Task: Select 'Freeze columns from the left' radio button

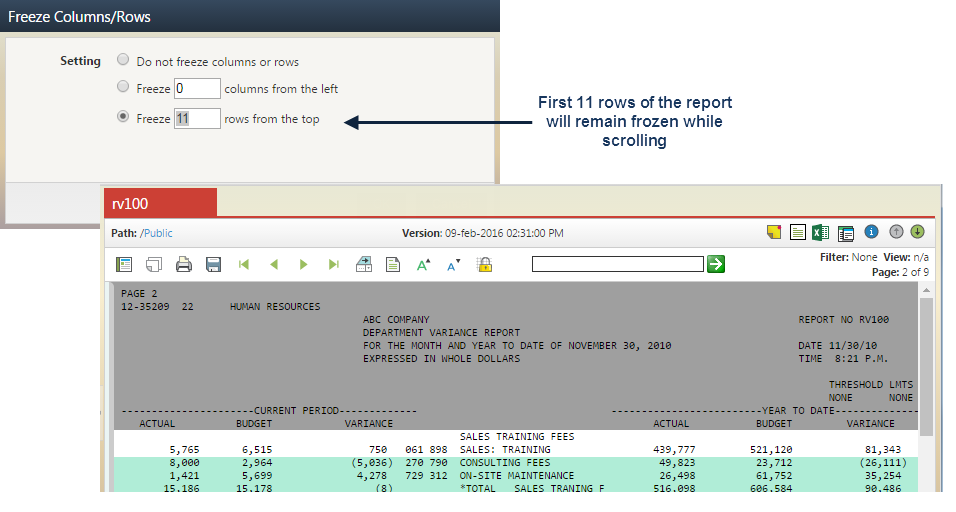Action: pos(123,87)
